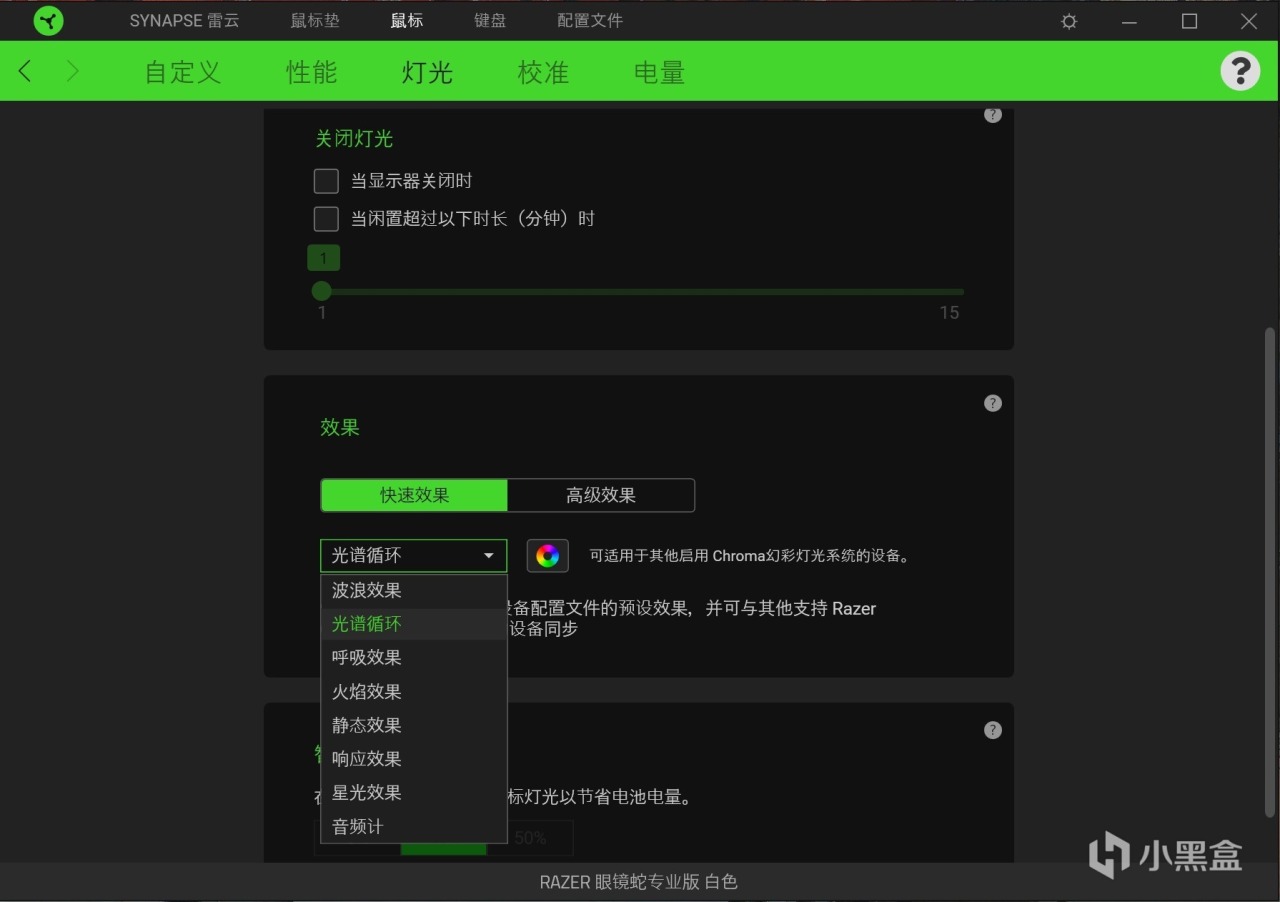Click the slider maximum value 15
Screen dimensions: 1280x902
point(949,313)
